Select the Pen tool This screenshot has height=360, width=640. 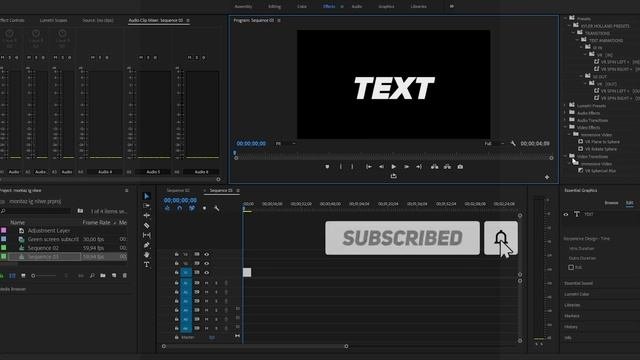click(147, 245)
